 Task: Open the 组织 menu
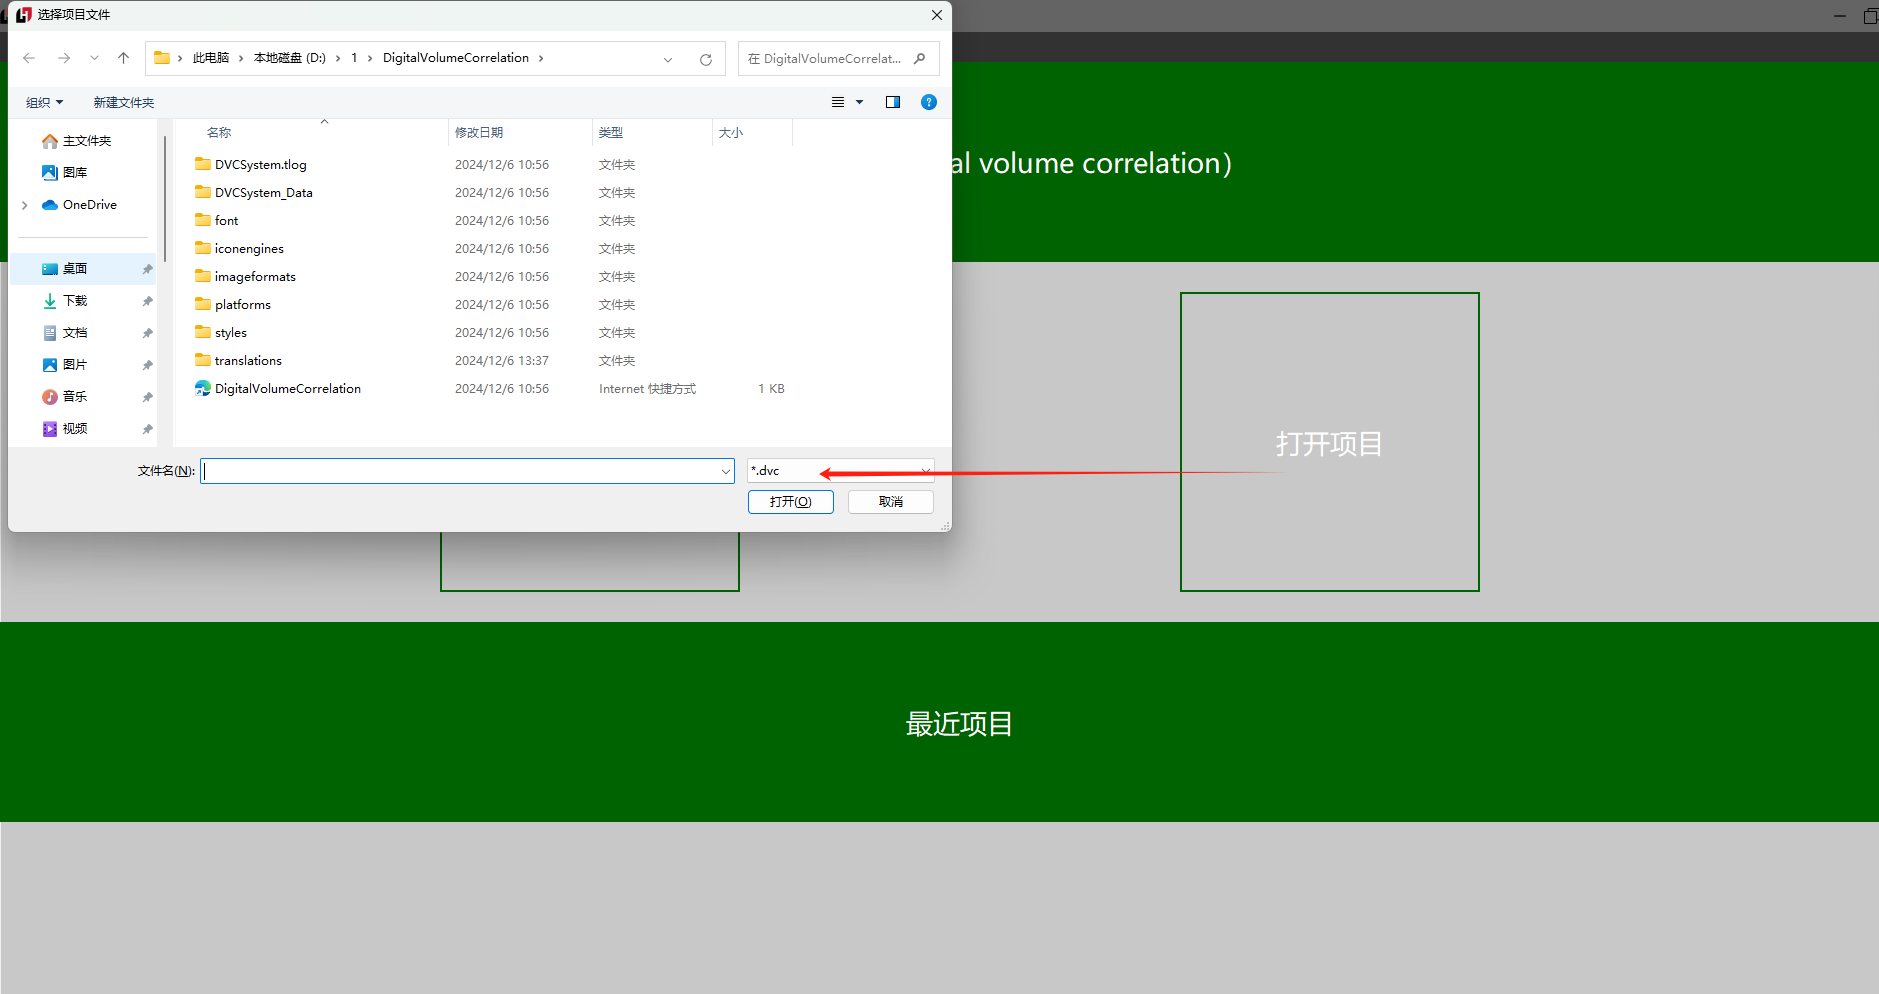tap(44, 103)
